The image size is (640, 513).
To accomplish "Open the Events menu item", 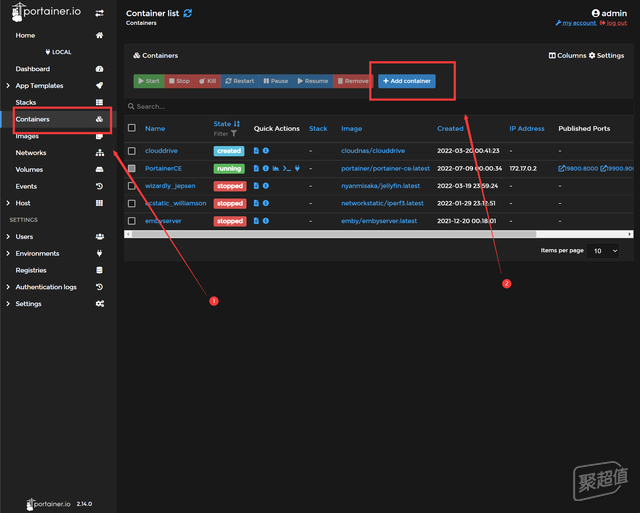I will click(x=27, y=186).
